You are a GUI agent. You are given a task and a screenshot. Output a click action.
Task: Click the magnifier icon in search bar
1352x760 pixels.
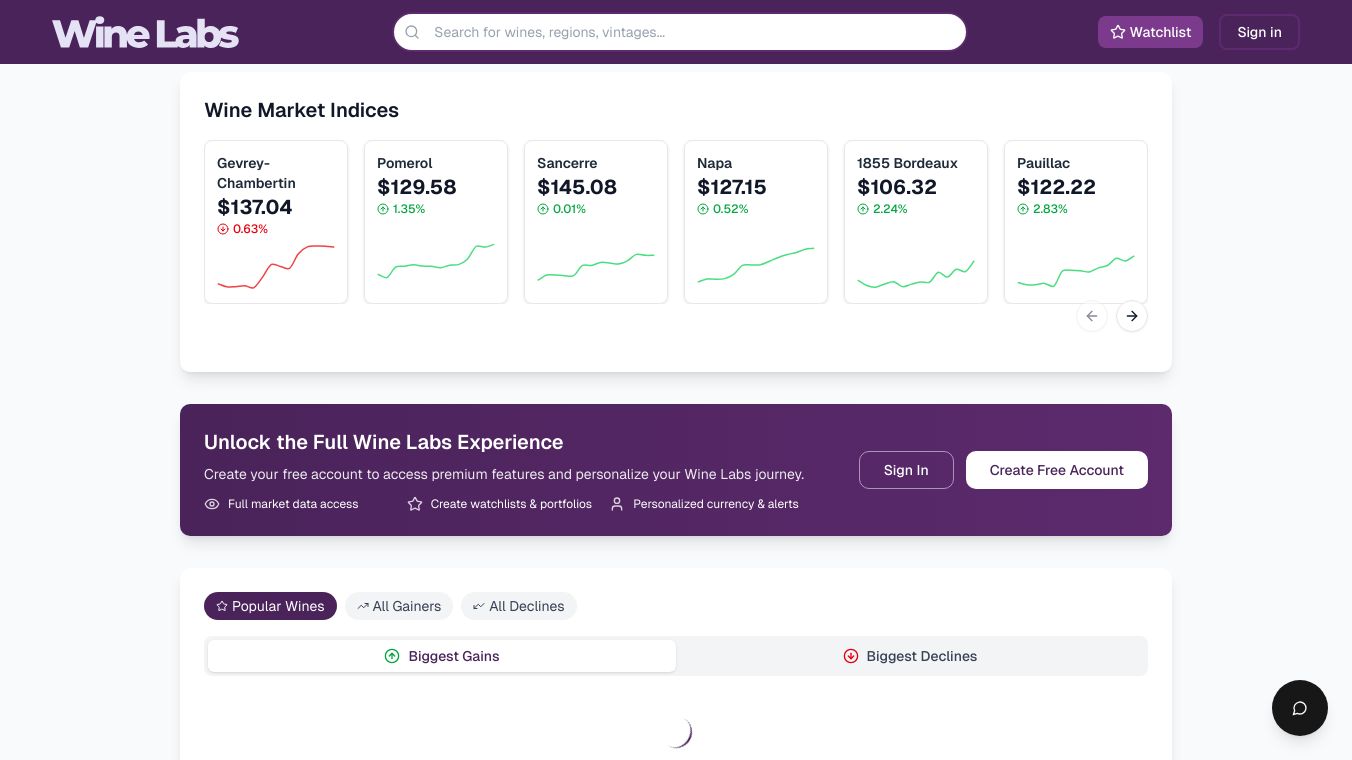[412, 32]
